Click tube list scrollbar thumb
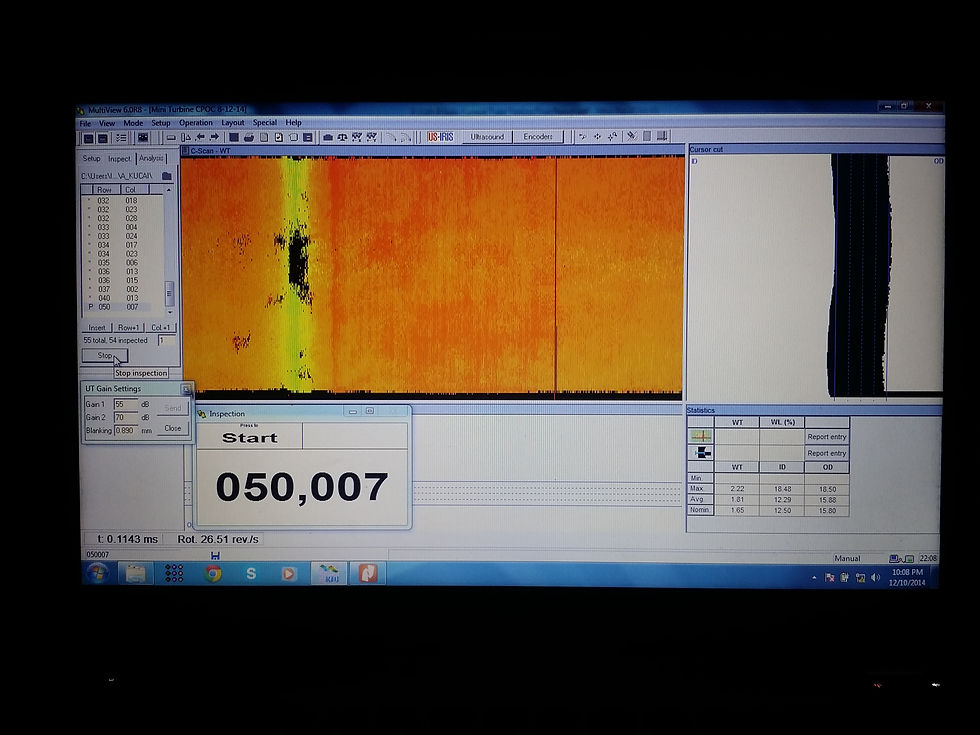The width and height of the screenshot is (980, 735). click(169, 292)
